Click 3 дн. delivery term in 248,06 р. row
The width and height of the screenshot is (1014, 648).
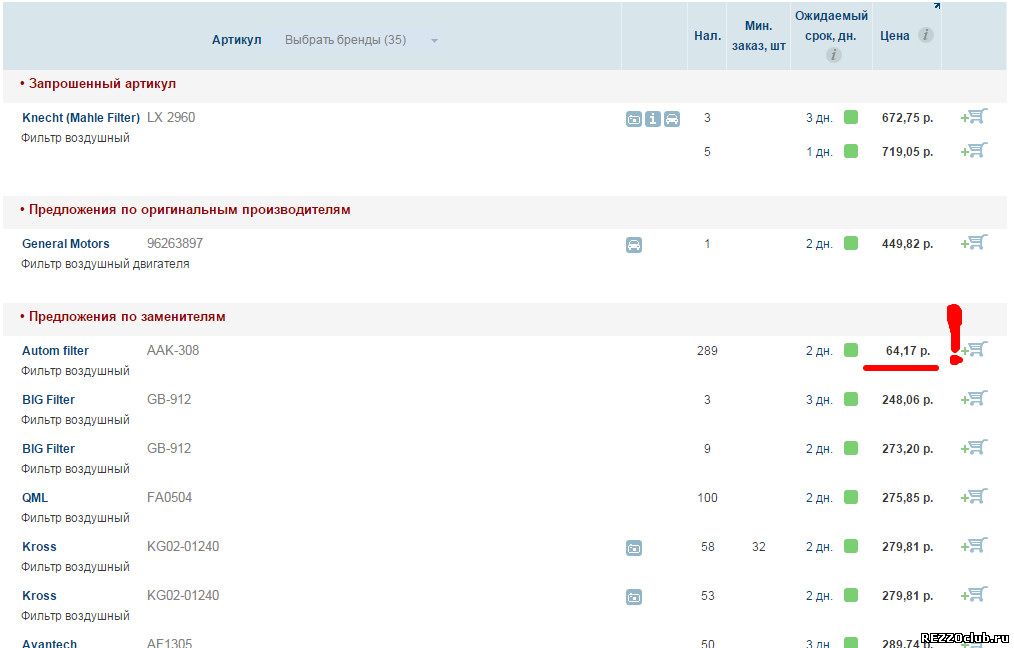[x=819, y=400]
